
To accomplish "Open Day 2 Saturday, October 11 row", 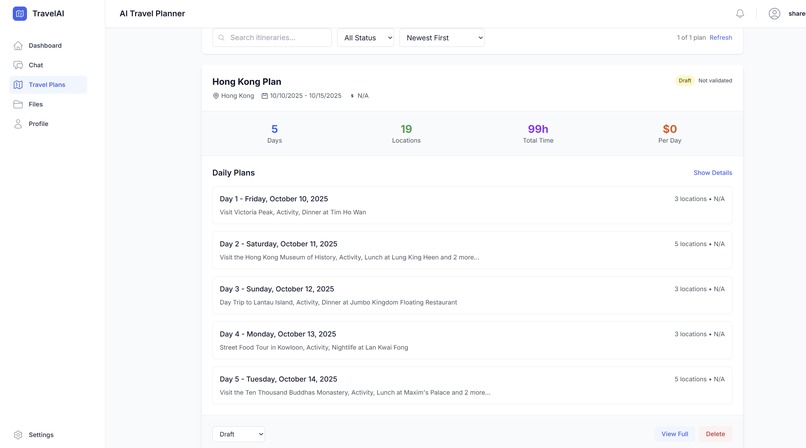I will [472, 250].
